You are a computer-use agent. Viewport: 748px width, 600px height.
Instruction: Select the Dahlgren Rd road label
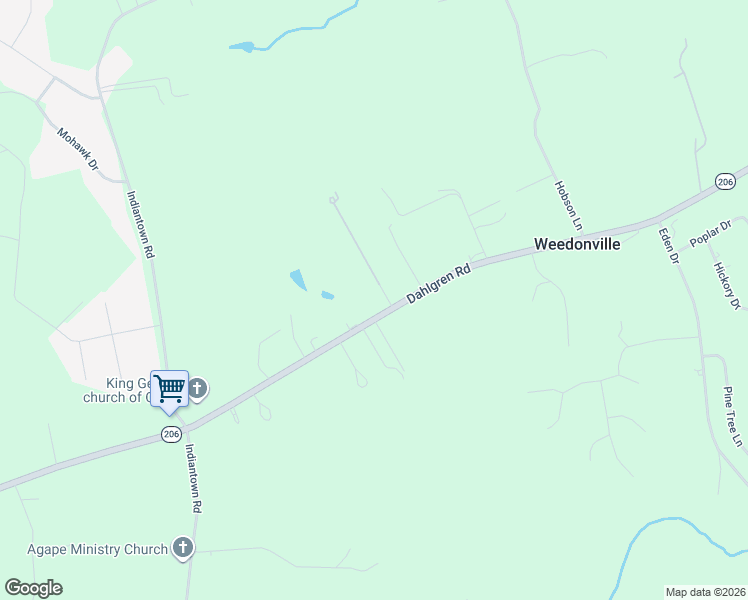pyautogui.click(x=439, y=283)
